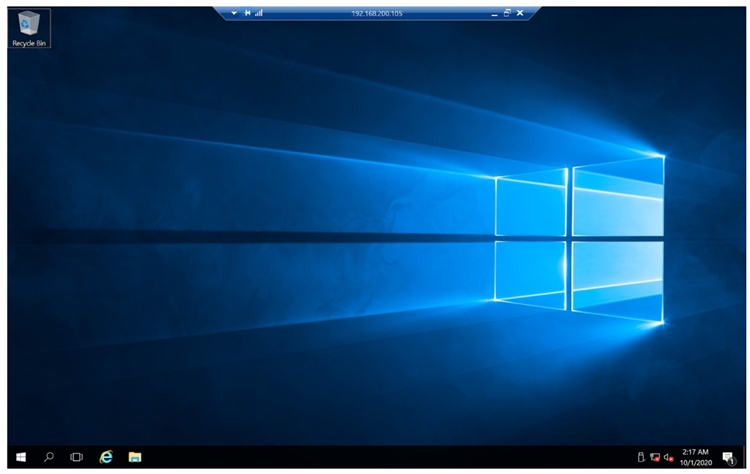
Task: Open Action Center notifications icon
Action: click(x=728, y=457)
